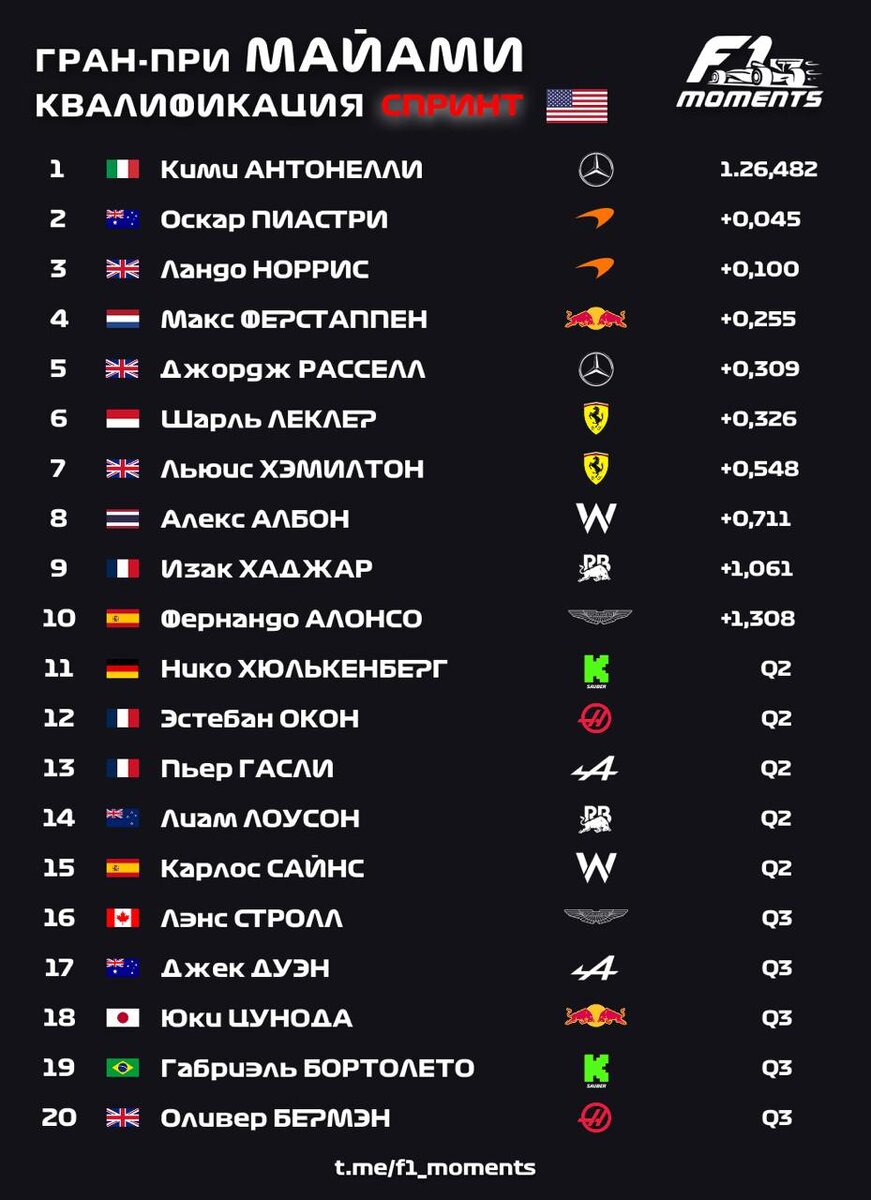Click Haas logo next to Эстебан Окон
Image resolution: width=871 pixels, height=1200 pixels.
point(596,718)
